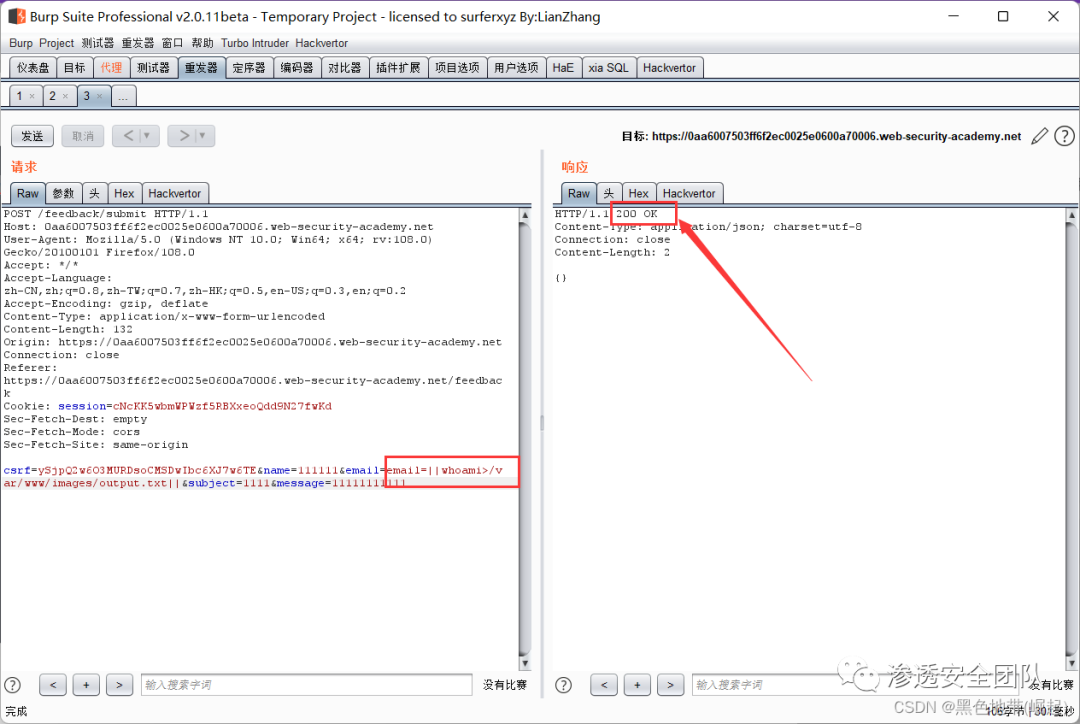Go to previous match in response search

(604, 685)
